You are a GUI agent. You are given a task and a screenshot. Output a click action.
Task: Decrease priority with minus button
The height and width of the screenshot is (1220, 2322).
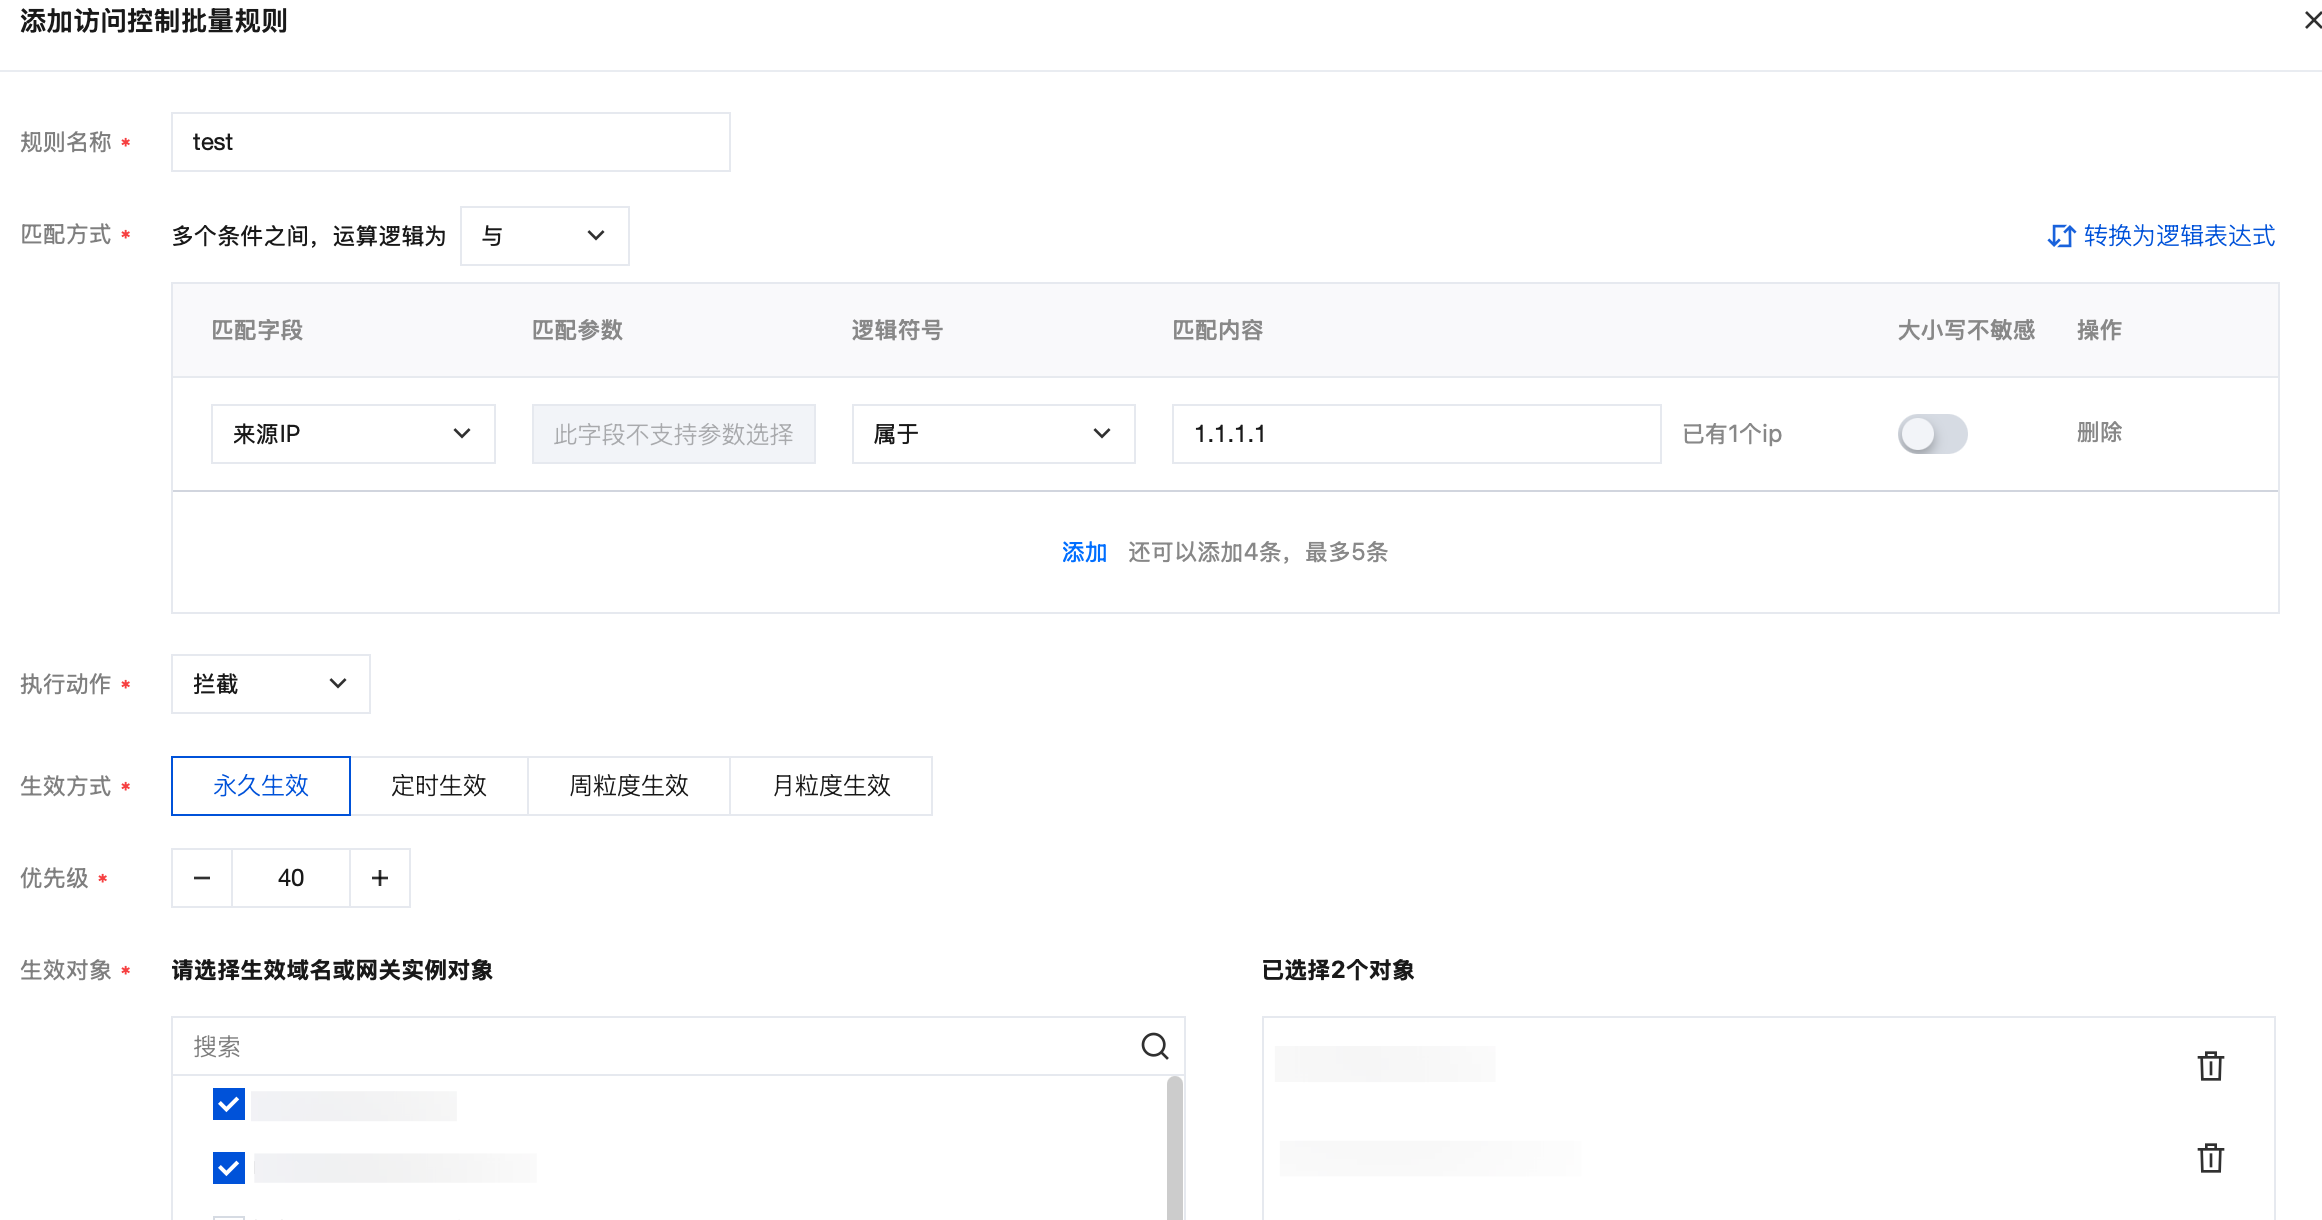pyautogui.click(x=202, y=878)
